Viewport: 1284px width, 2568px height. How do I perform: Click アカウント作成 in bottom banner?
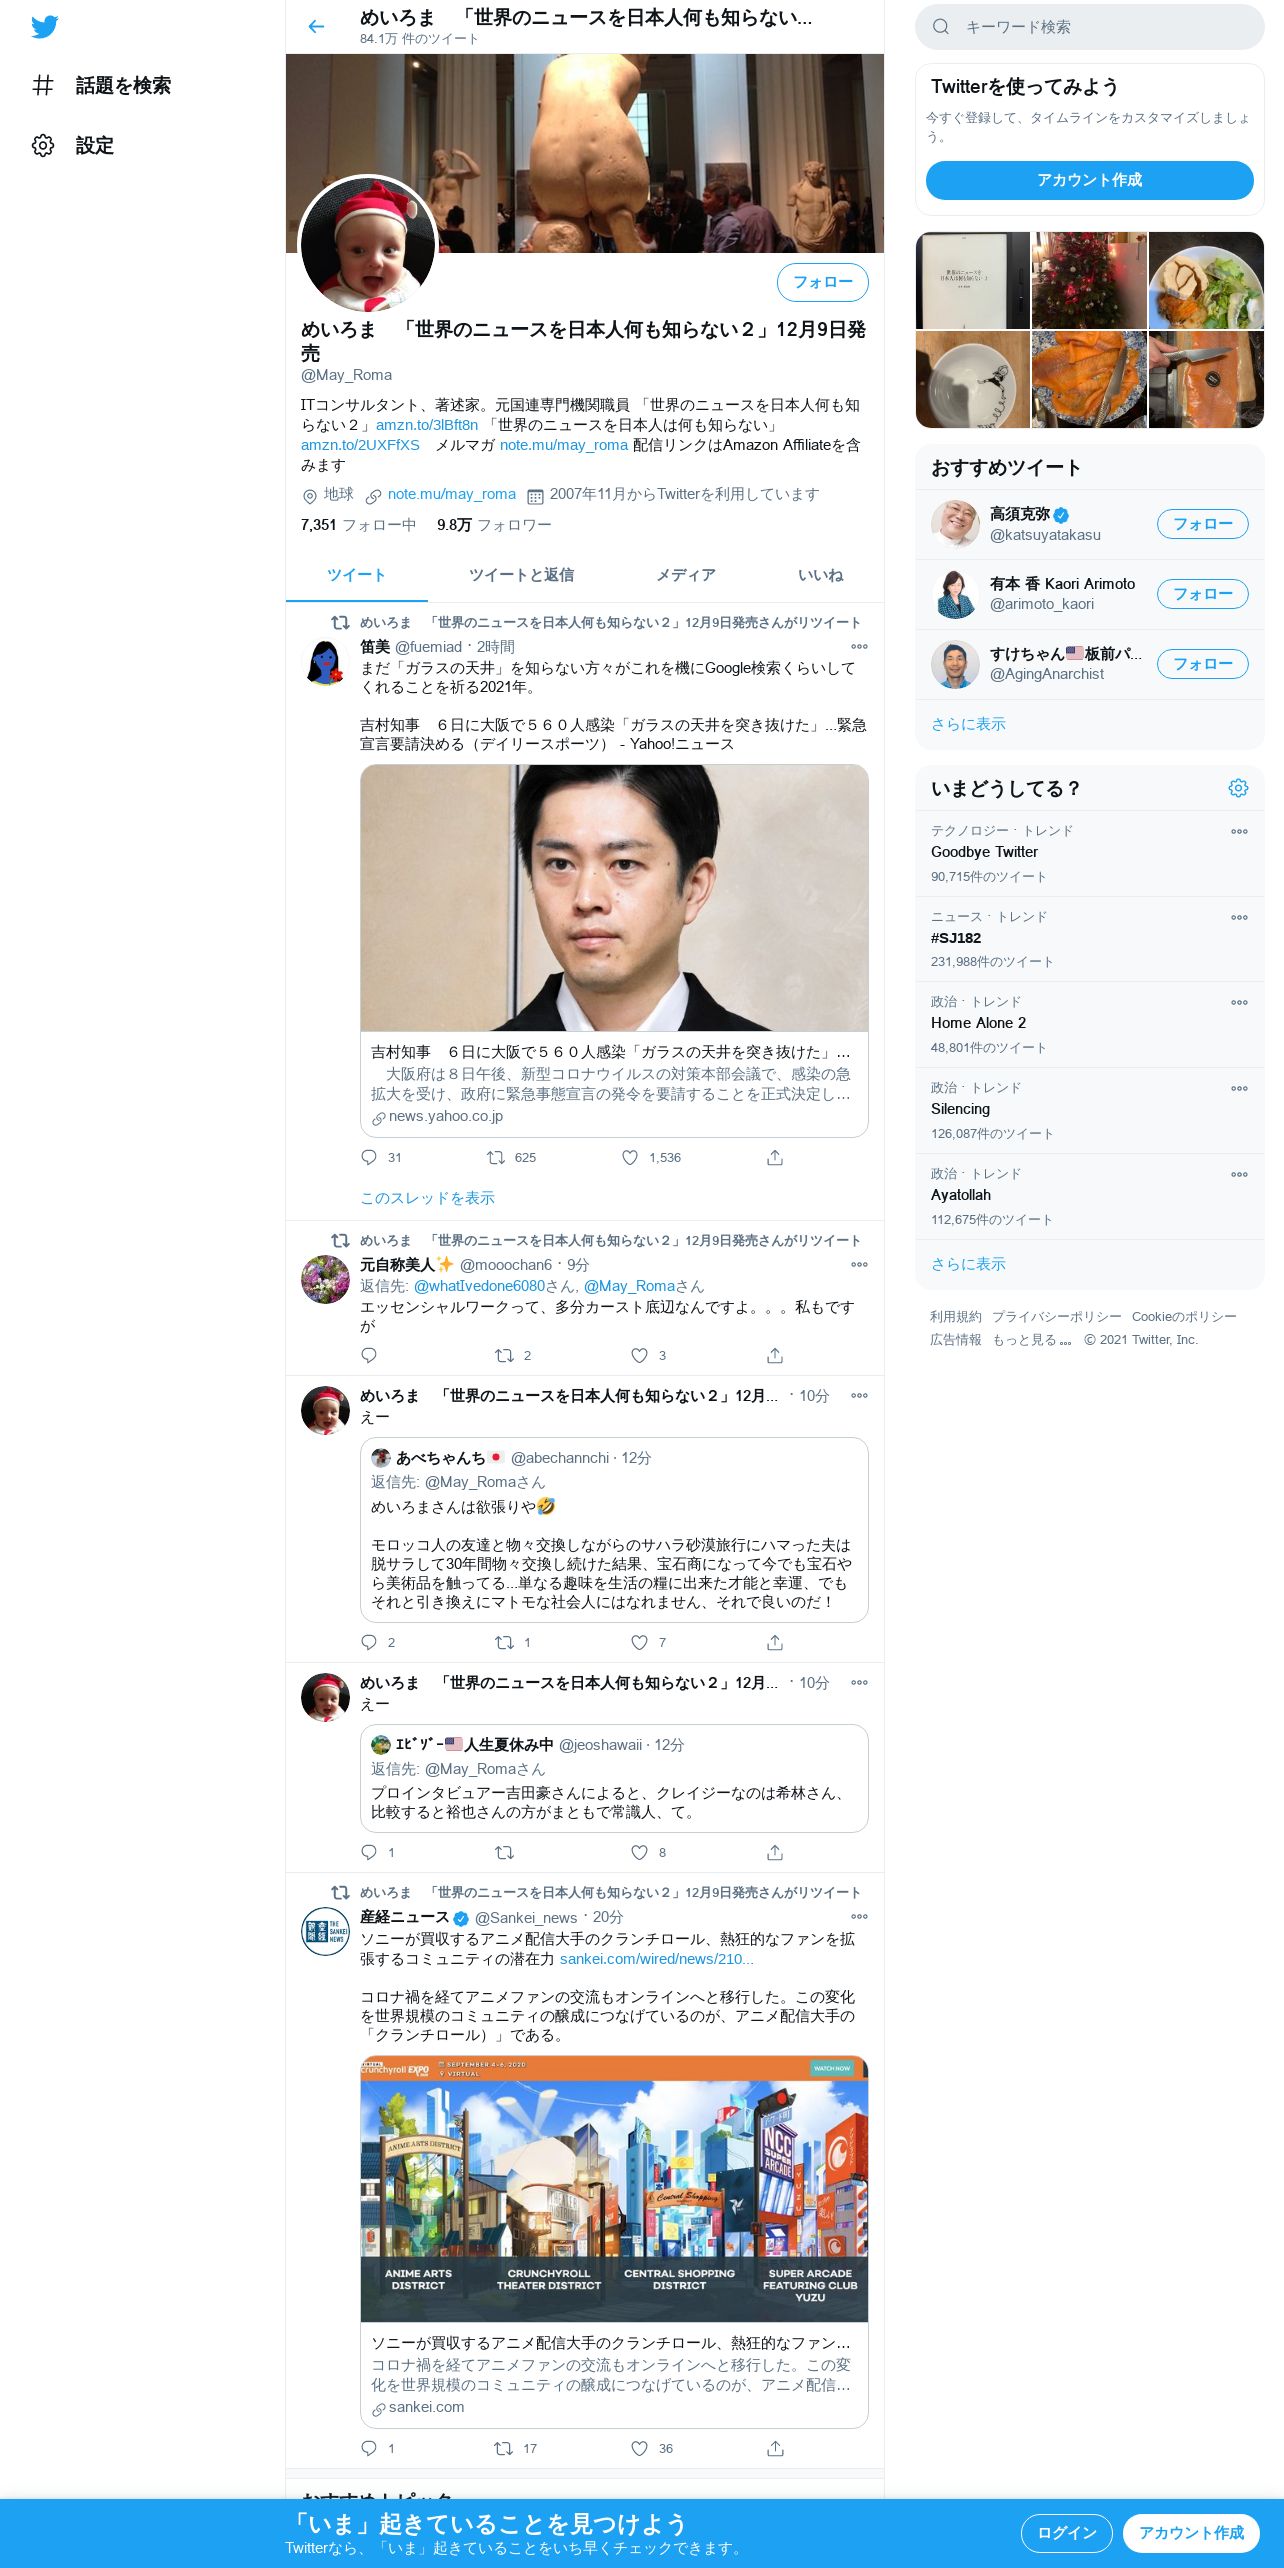pyautogui.click(x=1191, y=2533)
